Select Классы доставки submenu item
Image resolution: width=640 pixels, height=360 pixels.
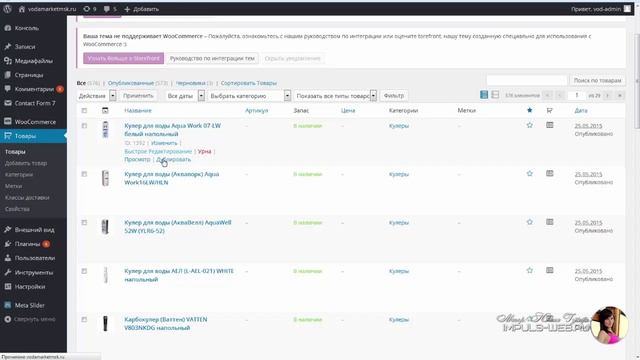27,198
